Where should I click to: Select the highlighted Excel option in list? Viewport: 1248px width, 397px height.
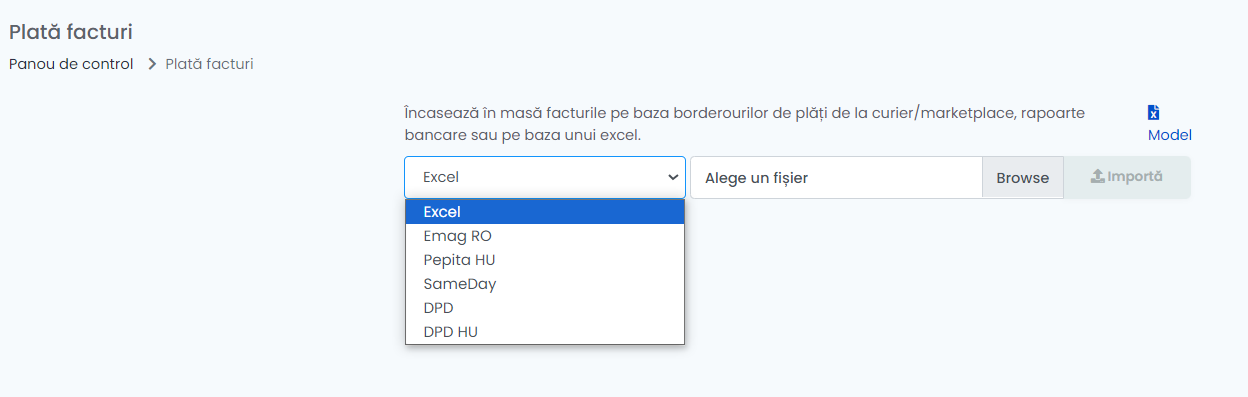pyautogui.click(x=545, y=212)
